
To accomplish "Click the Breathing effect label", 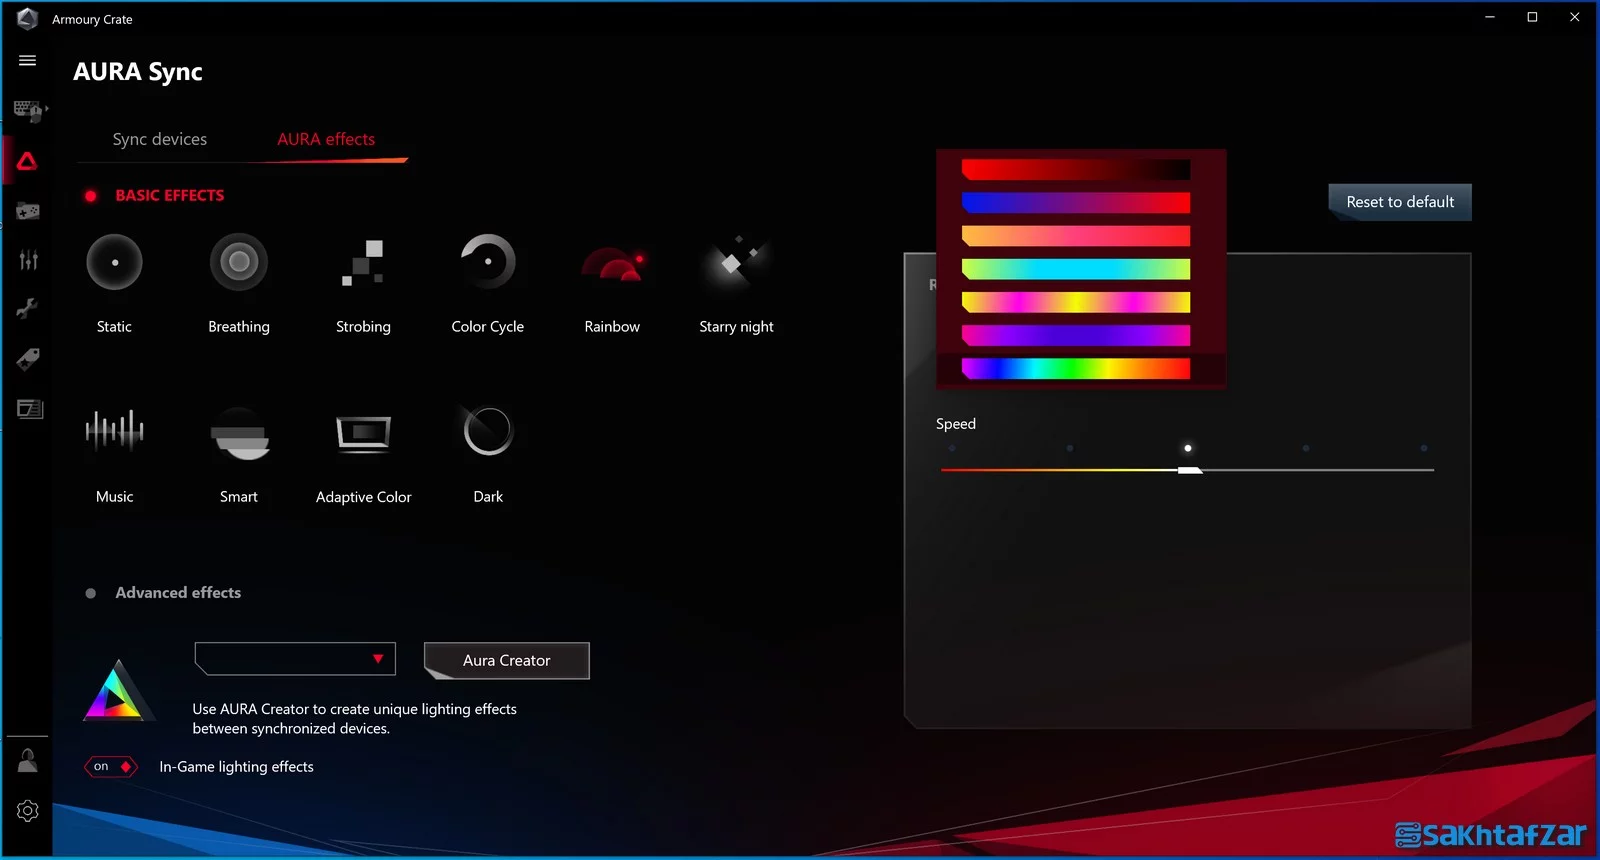I will click(239, 327).
